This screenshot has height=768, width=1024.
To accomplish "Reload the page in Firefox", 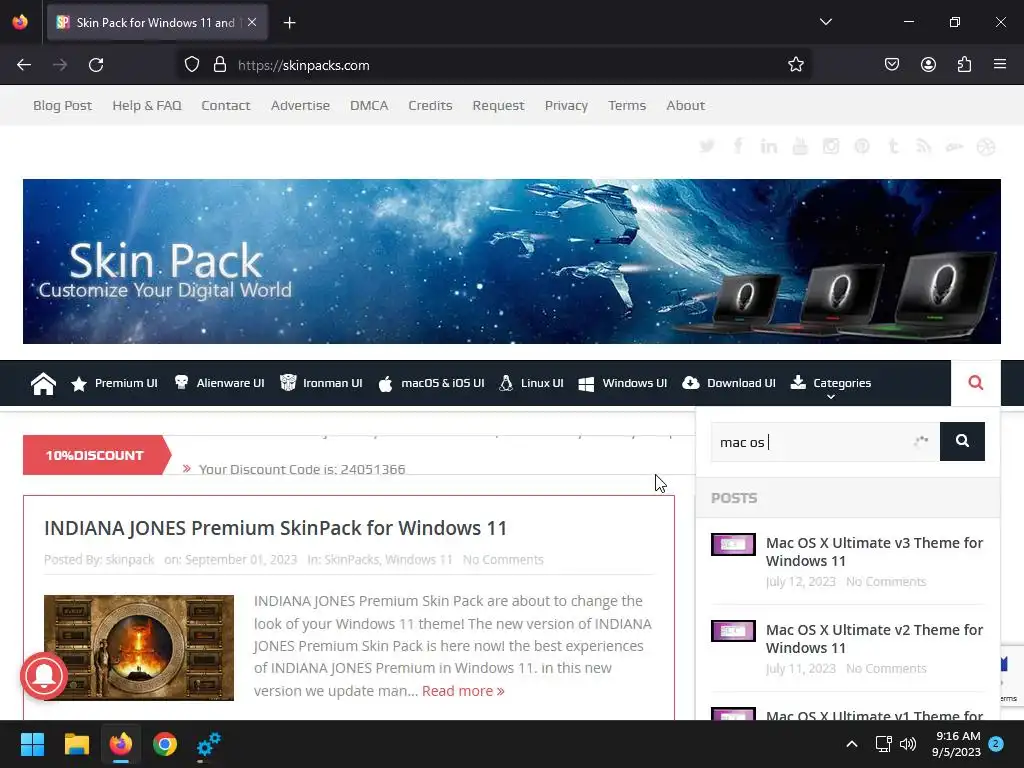I will (x=96, y=65).
